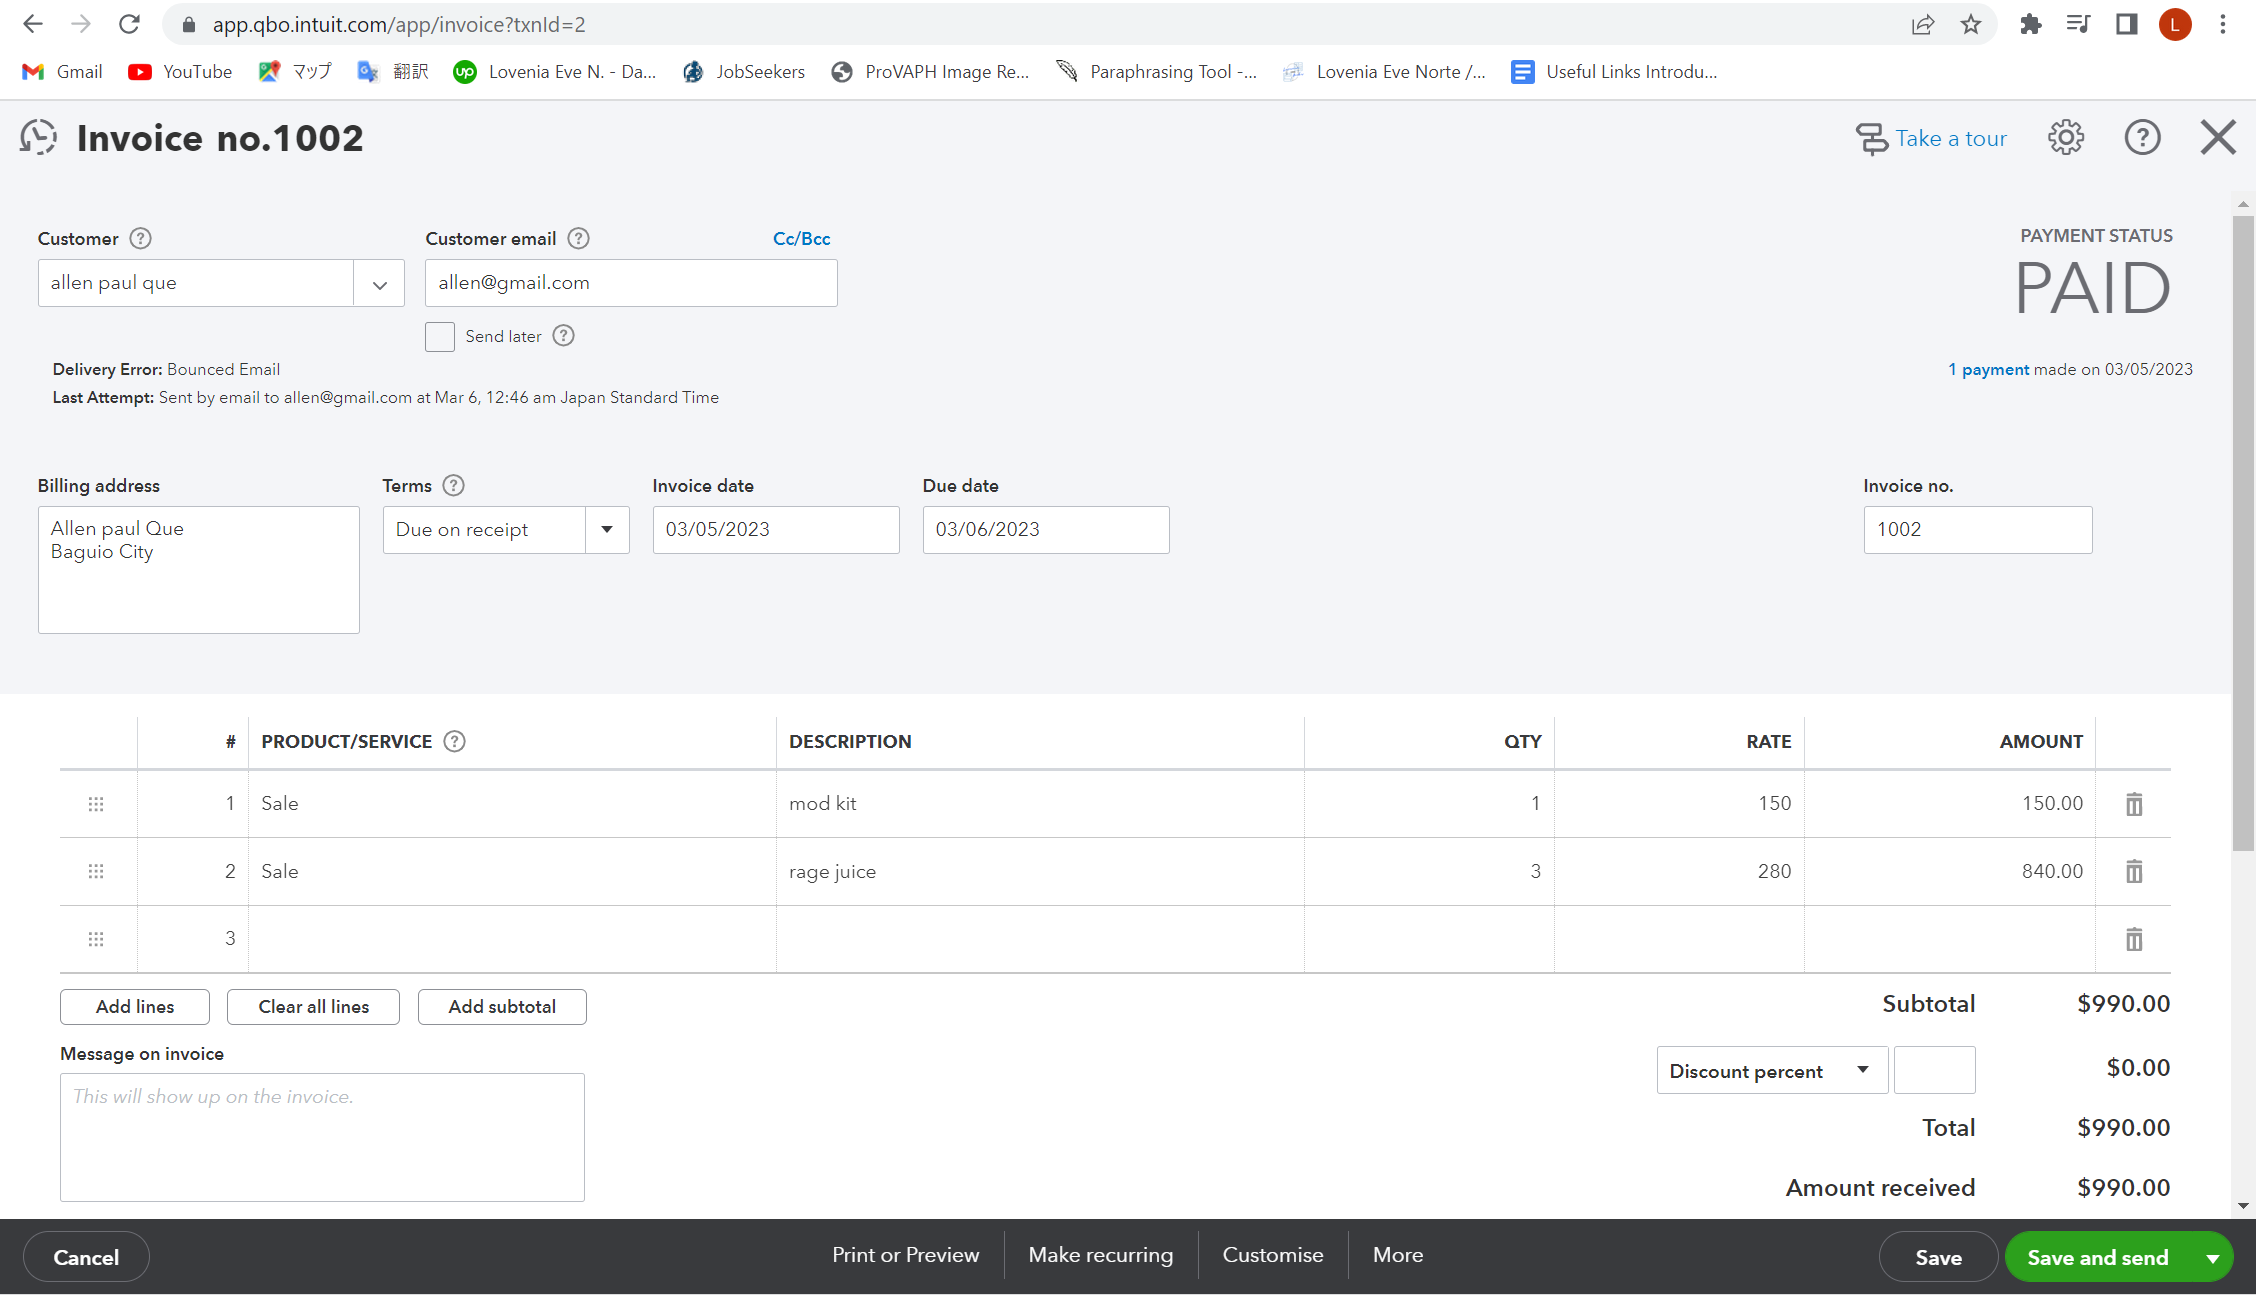The height and width of the screenshot is (1296, 2256).
Task: Click into the Message on invoice field
Action: pos(322,1138)
